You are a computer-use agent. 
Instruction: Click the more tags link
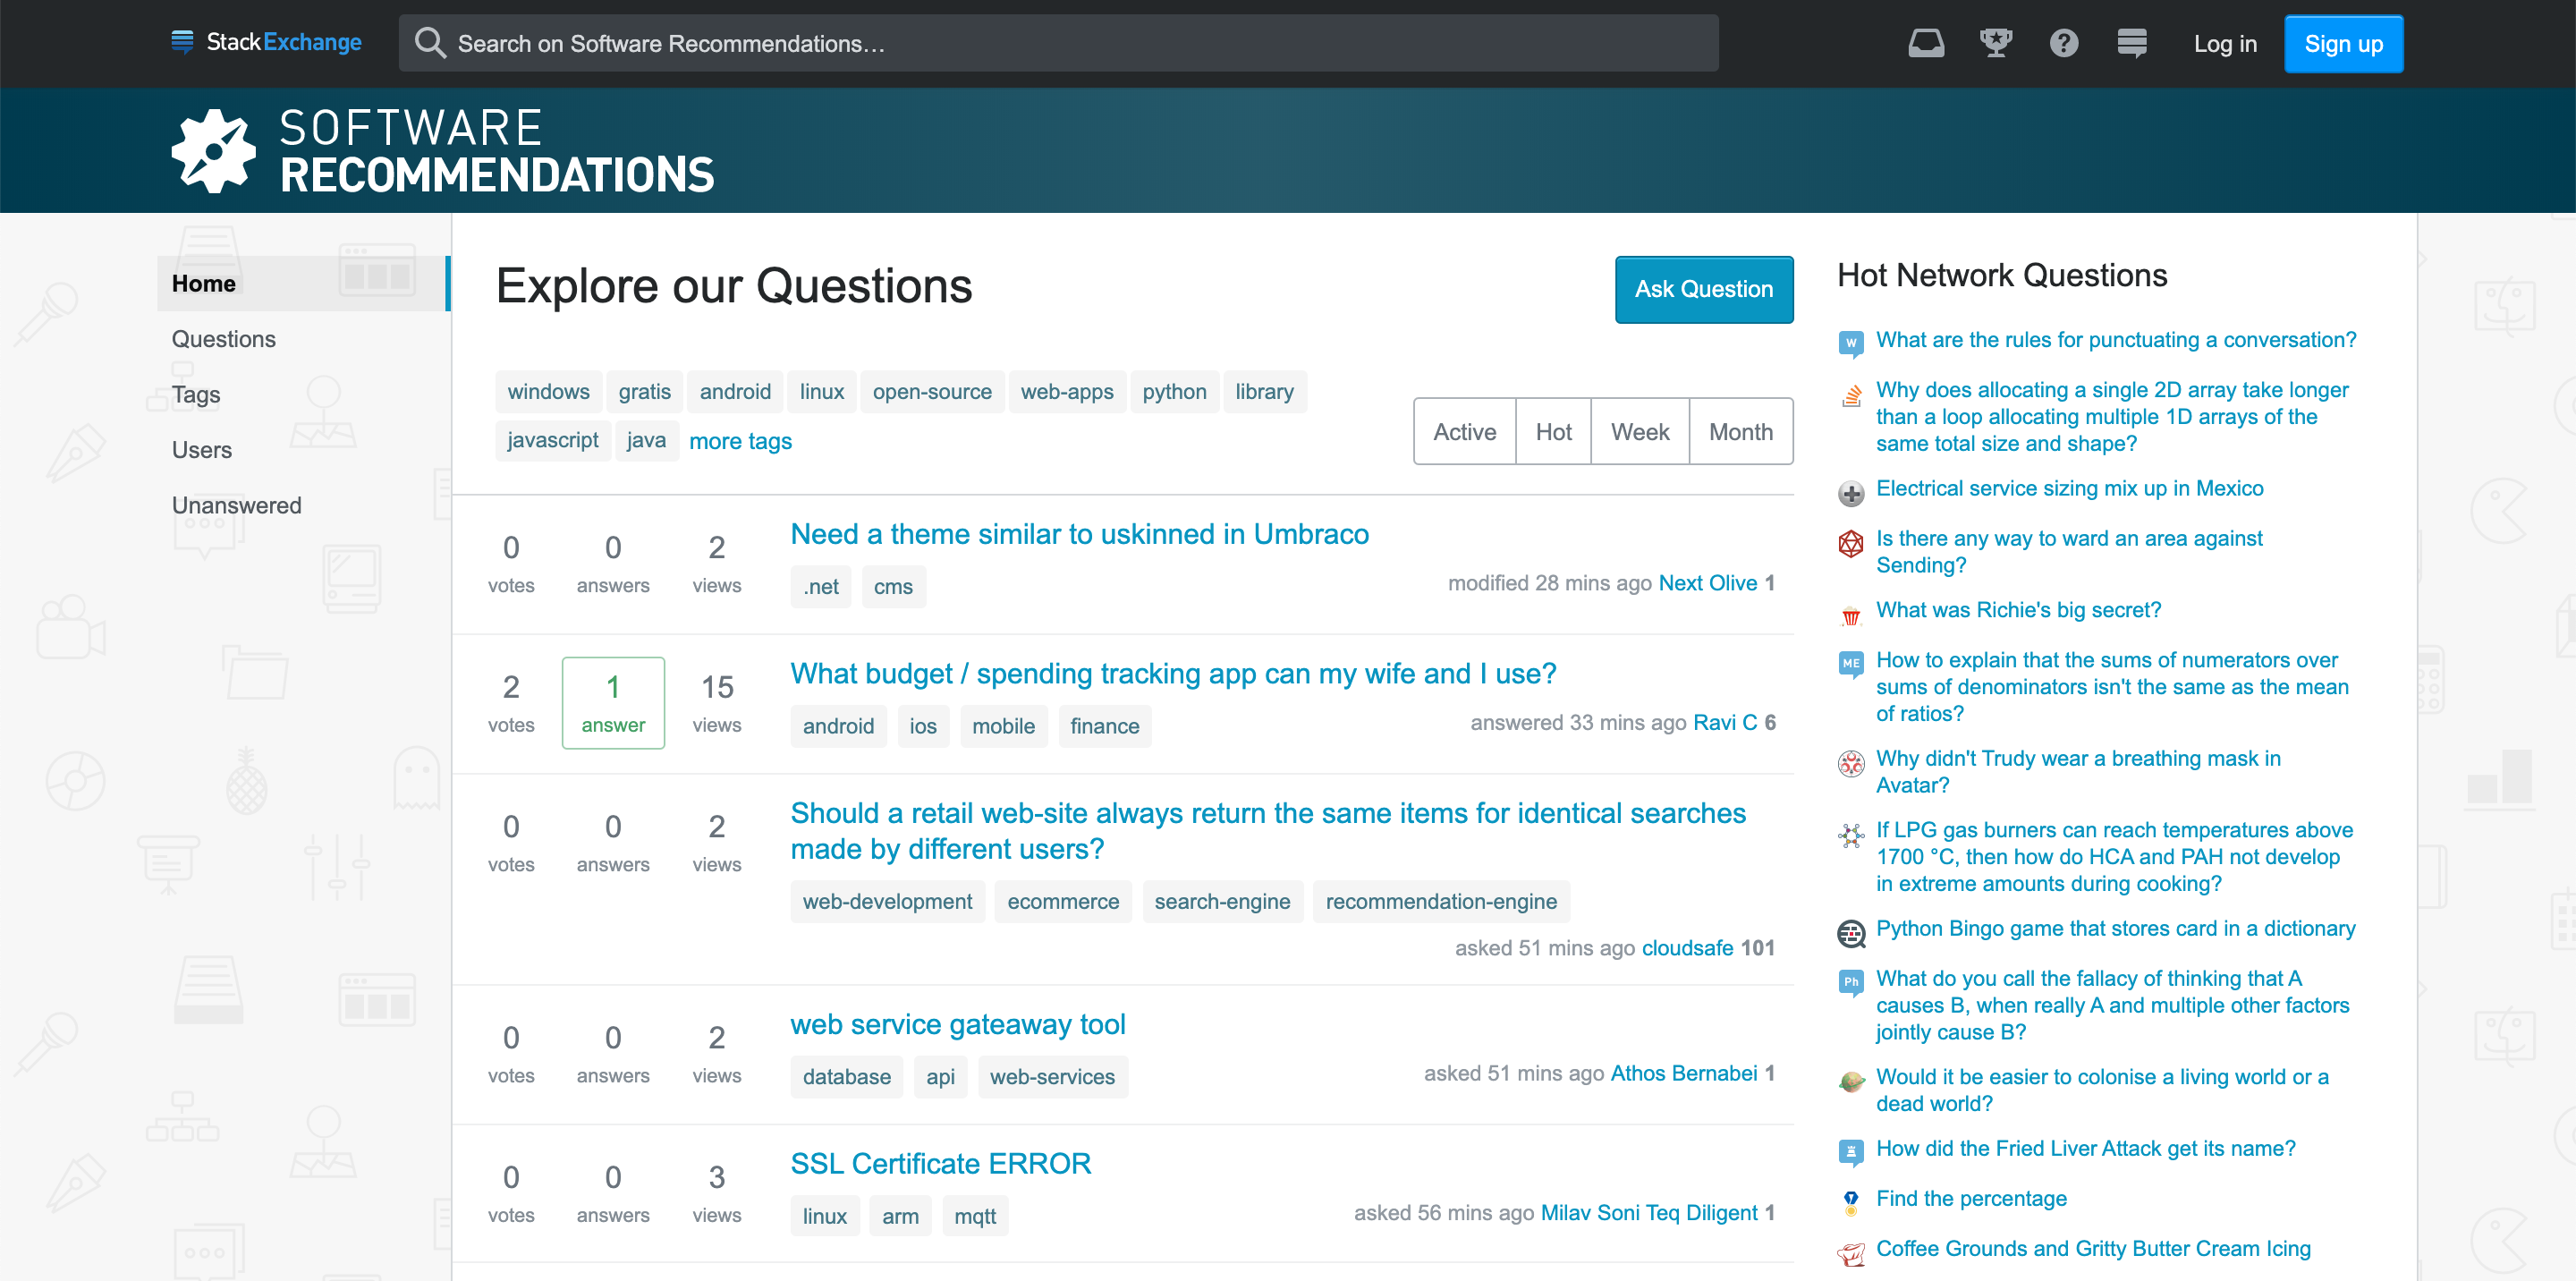[740, 441]
